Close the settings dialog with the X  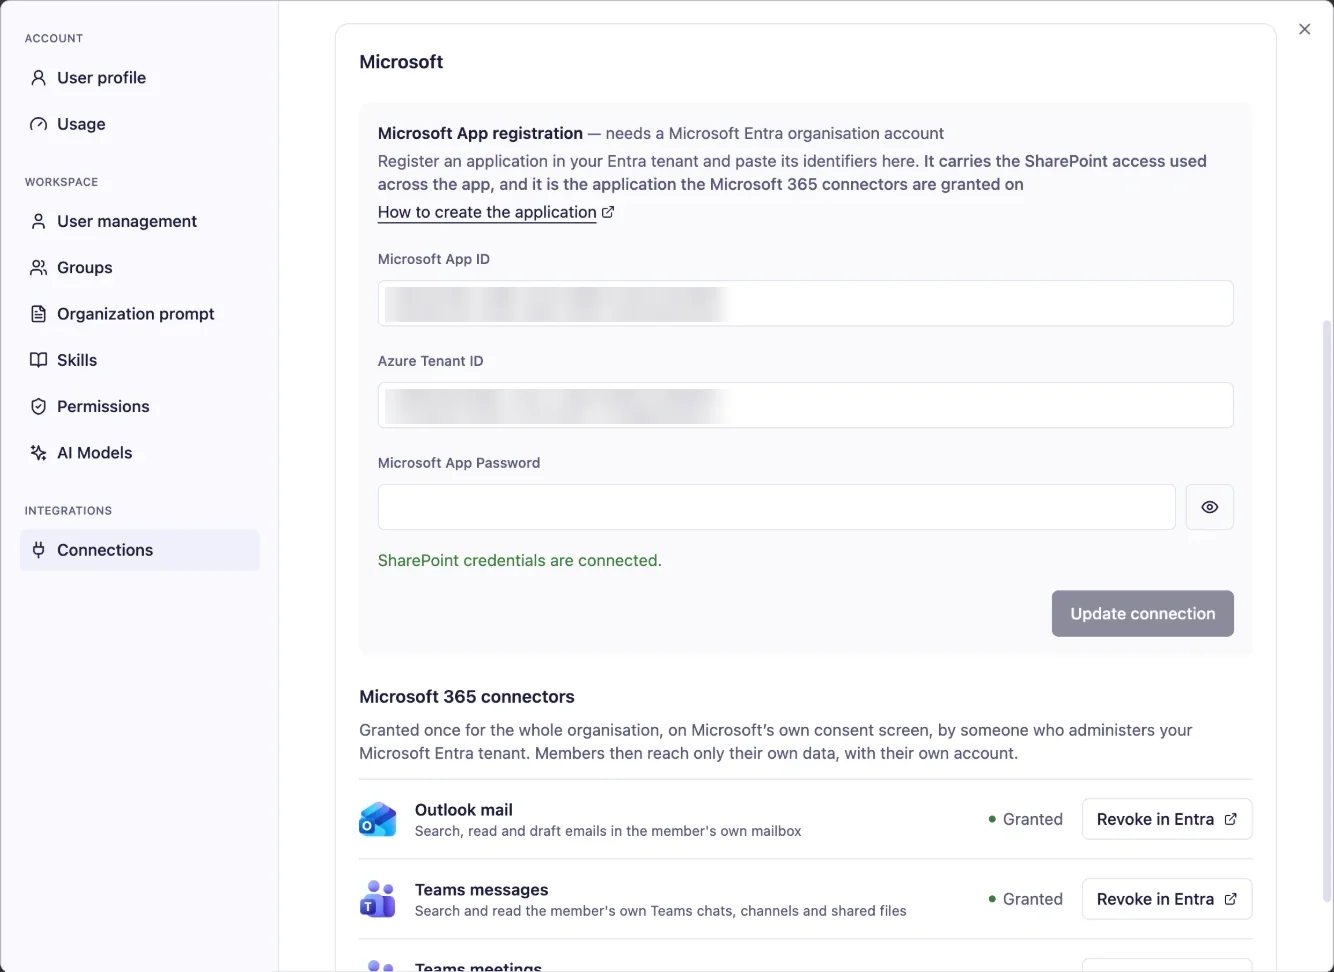click(x=1304, y=30)
